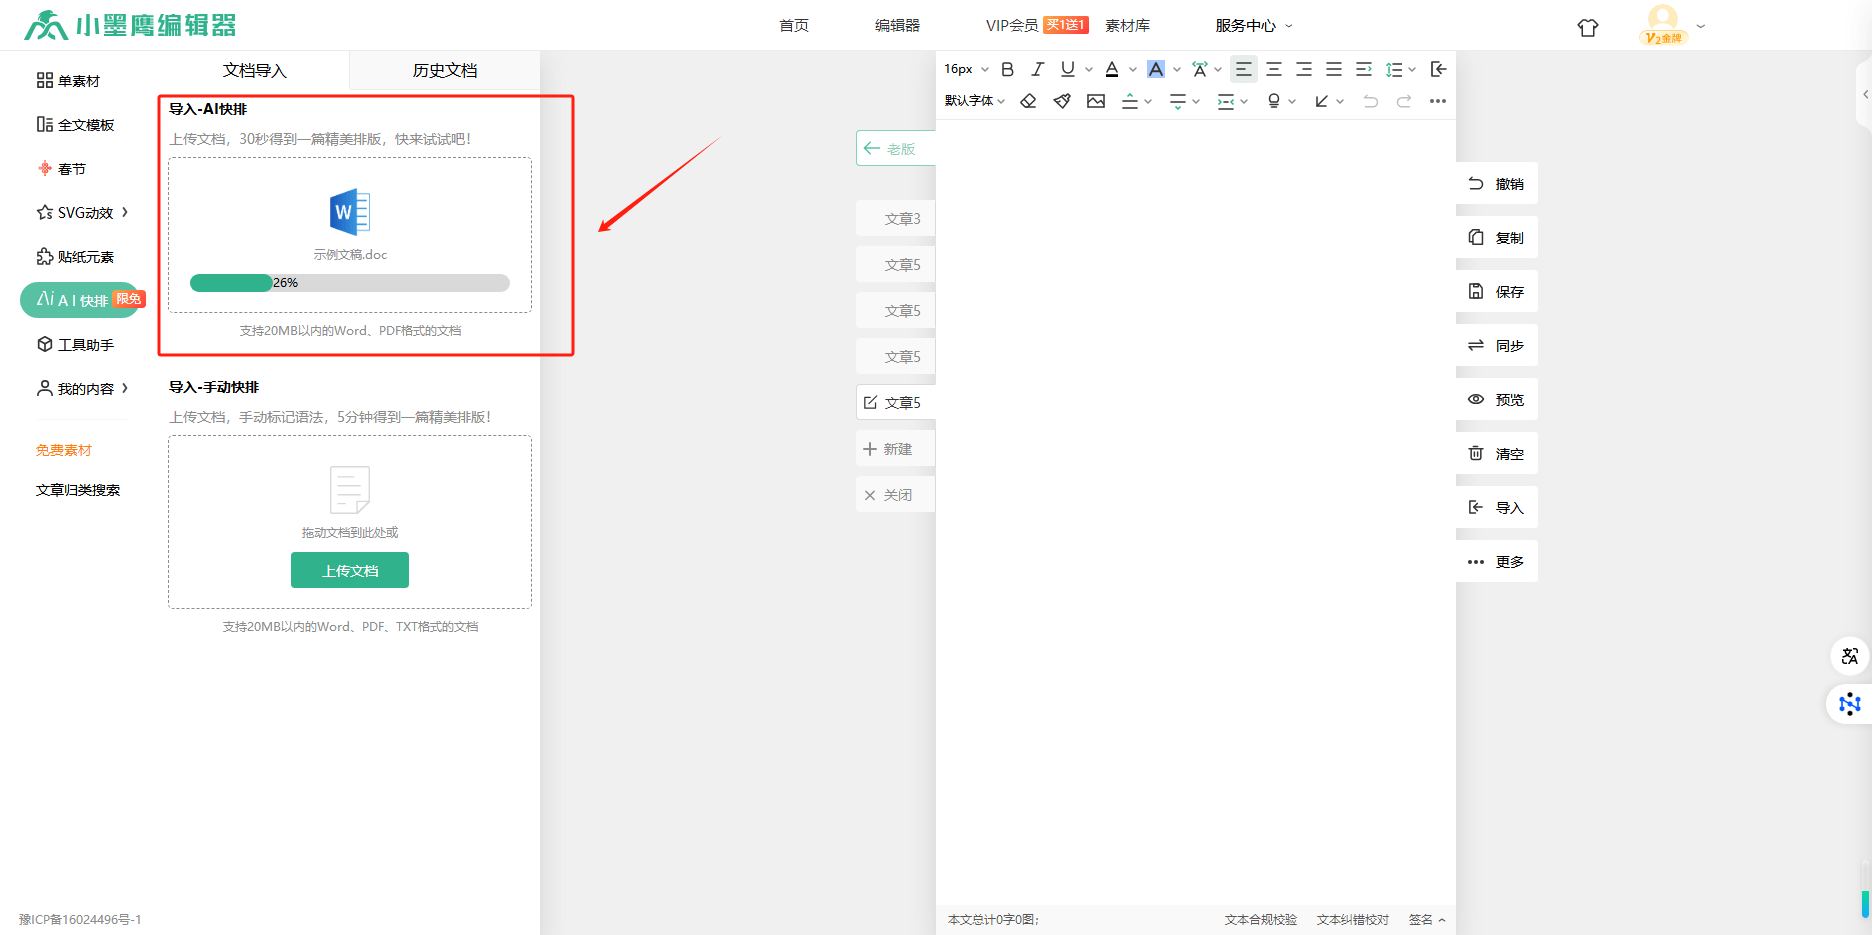The width and height of the screenshot is (1872, 935).
Task: Click the green 上传文档 button
Action: pos(350,570)
